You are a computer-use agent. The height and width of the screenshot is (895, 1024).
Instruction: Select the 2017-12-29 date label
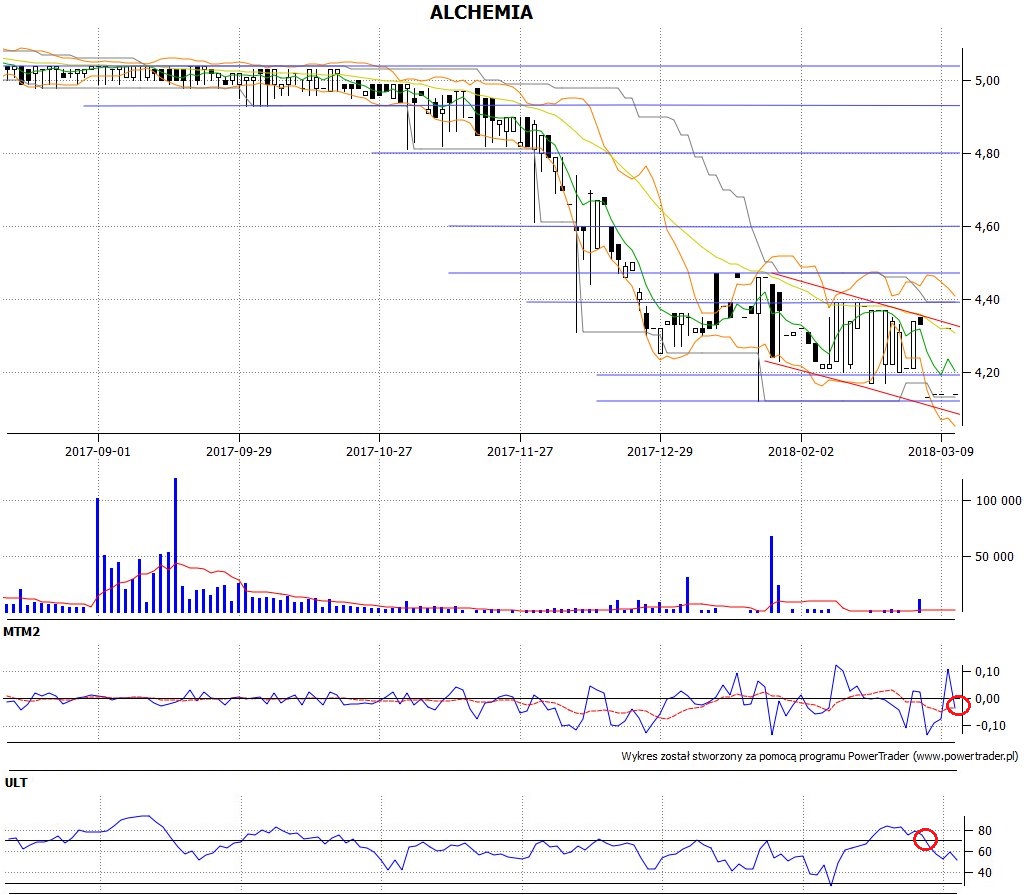tap(660, 451)
